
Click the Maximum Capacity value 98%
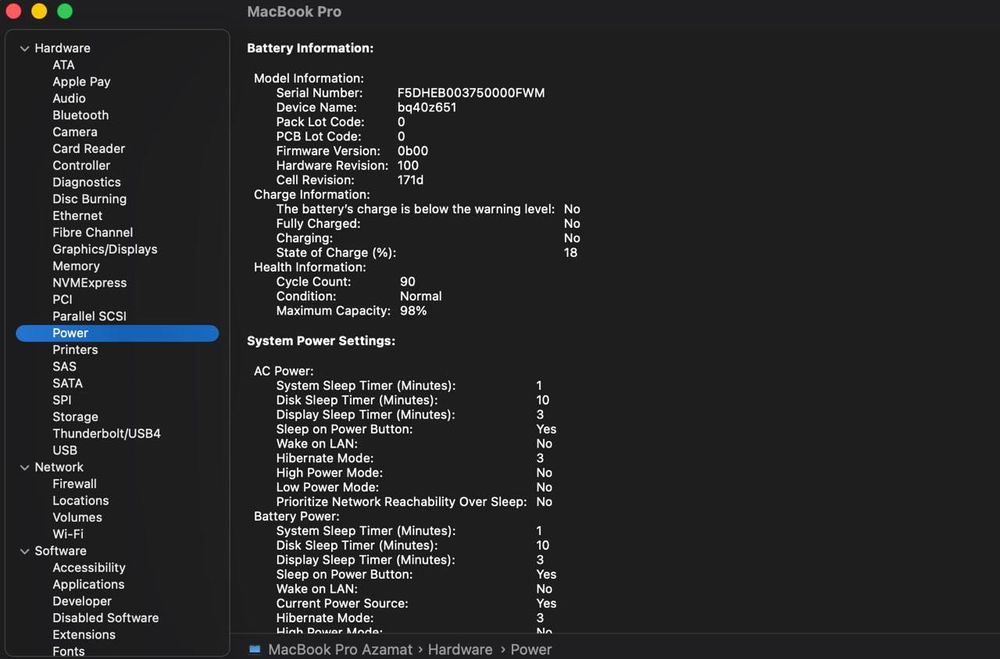tap(413, 311)
